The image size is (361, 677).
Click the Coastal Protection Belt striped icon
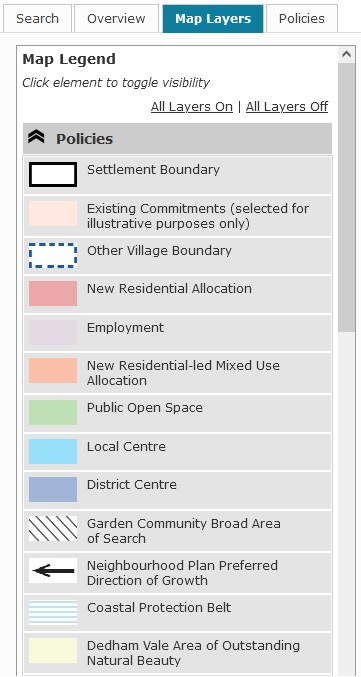coord(53,612)
